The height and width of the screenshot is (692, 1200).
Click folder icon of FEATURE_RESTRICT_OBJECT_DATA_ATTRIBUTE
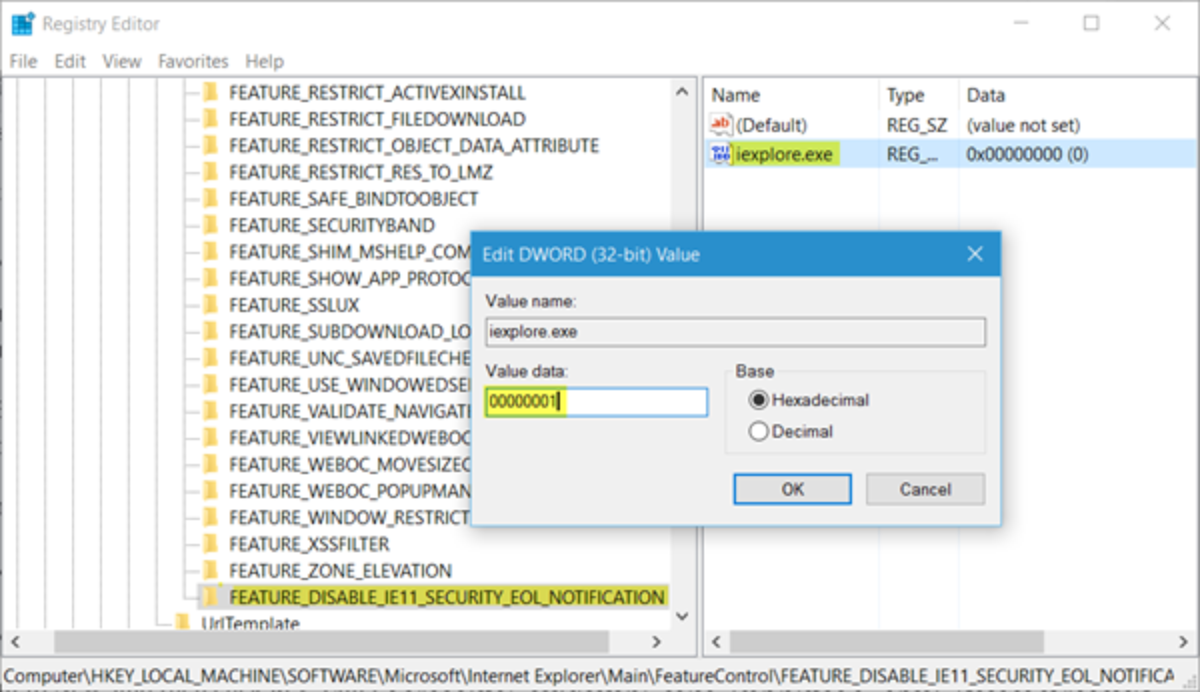(210, 146)
